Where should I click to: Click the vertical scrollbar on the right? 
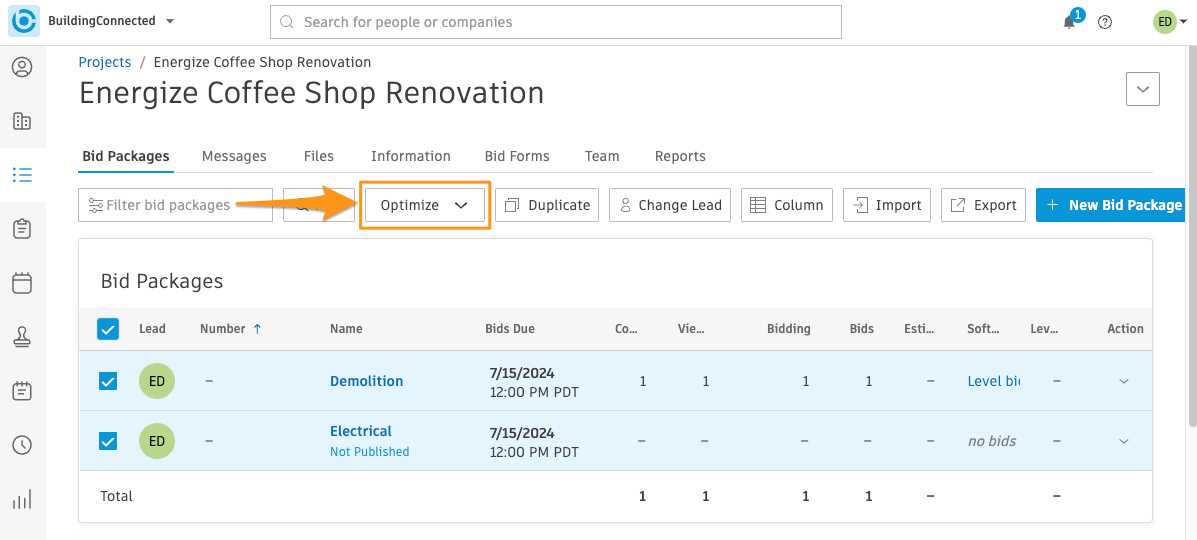(1192, 237)
